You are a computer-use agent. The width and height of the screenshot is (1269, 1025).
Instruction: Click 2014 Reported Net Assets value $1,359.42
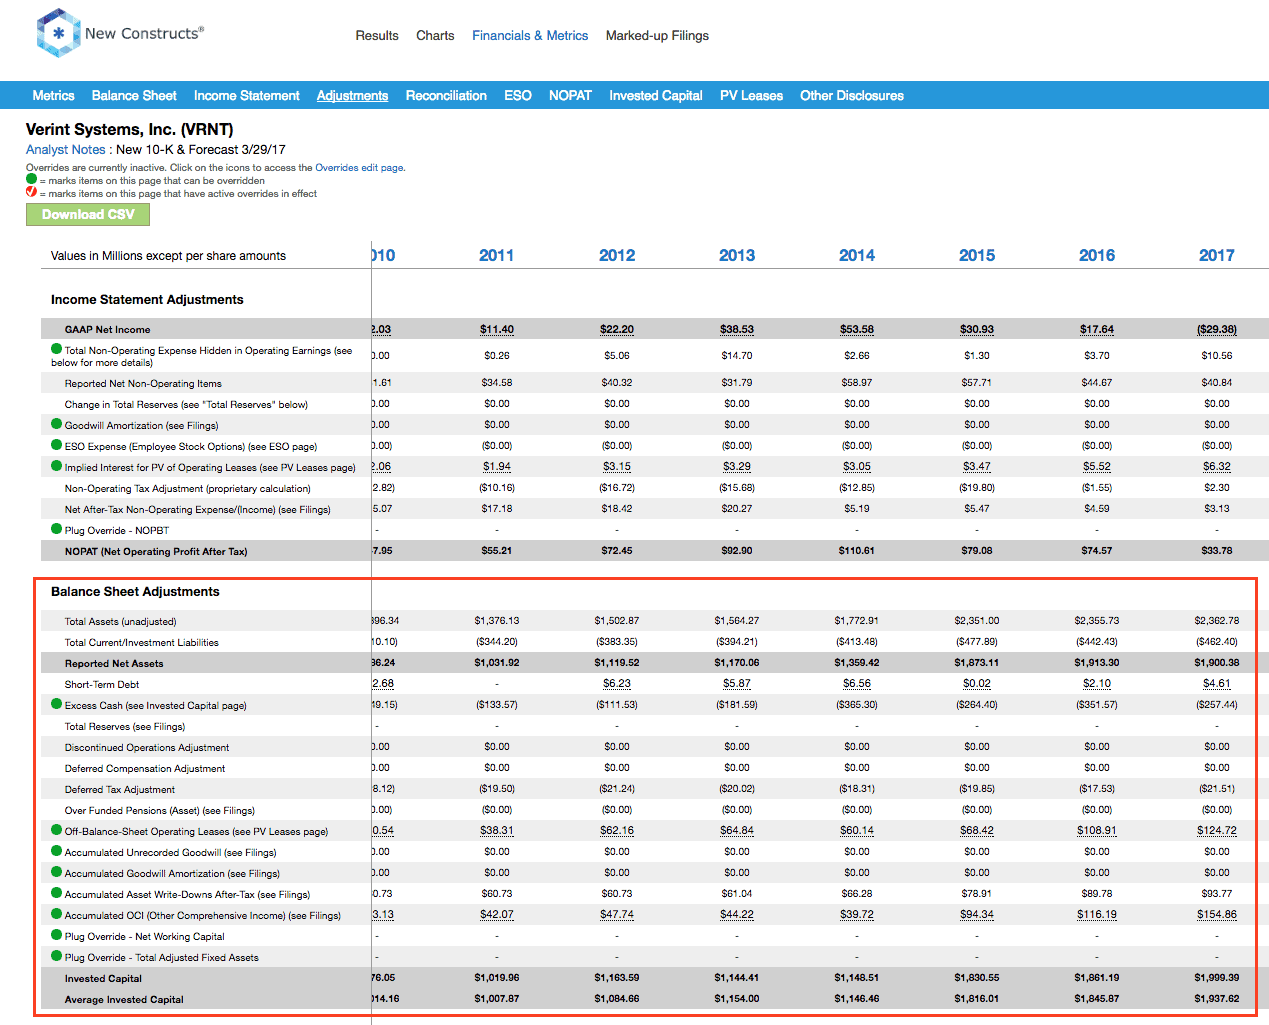coord(857,662)
